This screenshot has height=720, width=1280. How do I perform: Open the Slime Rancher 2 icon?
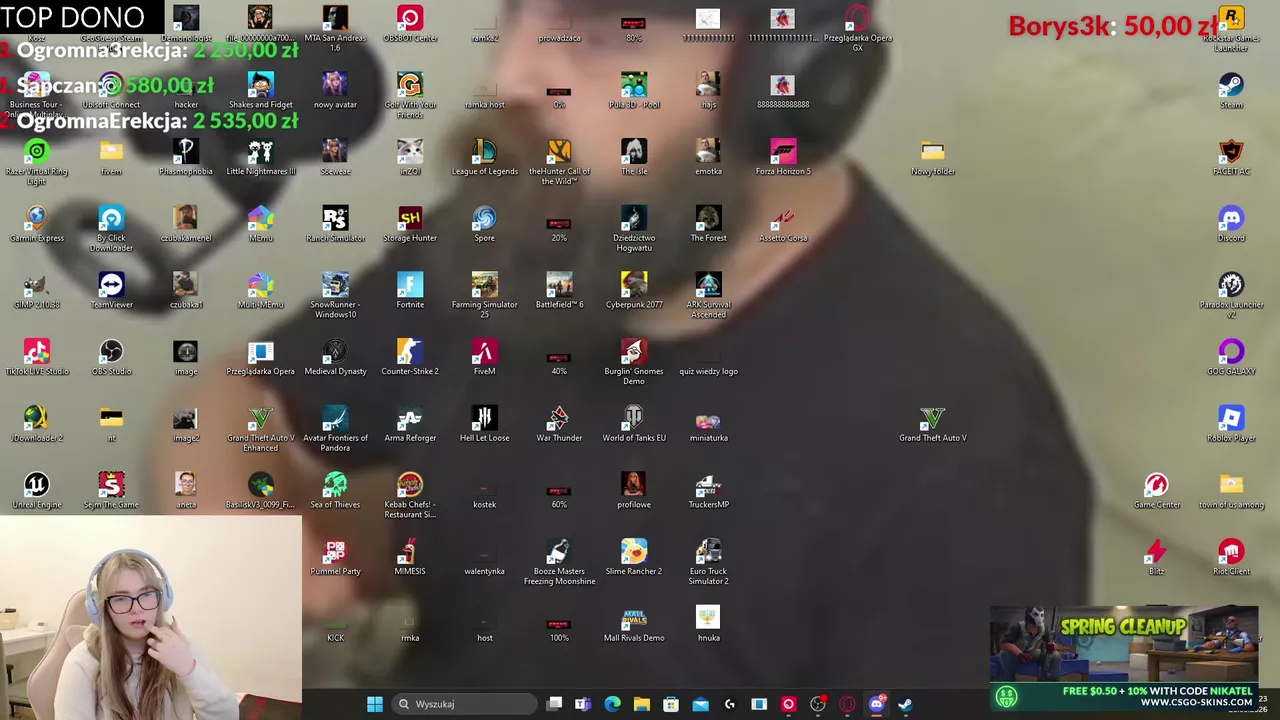[634, 552]
